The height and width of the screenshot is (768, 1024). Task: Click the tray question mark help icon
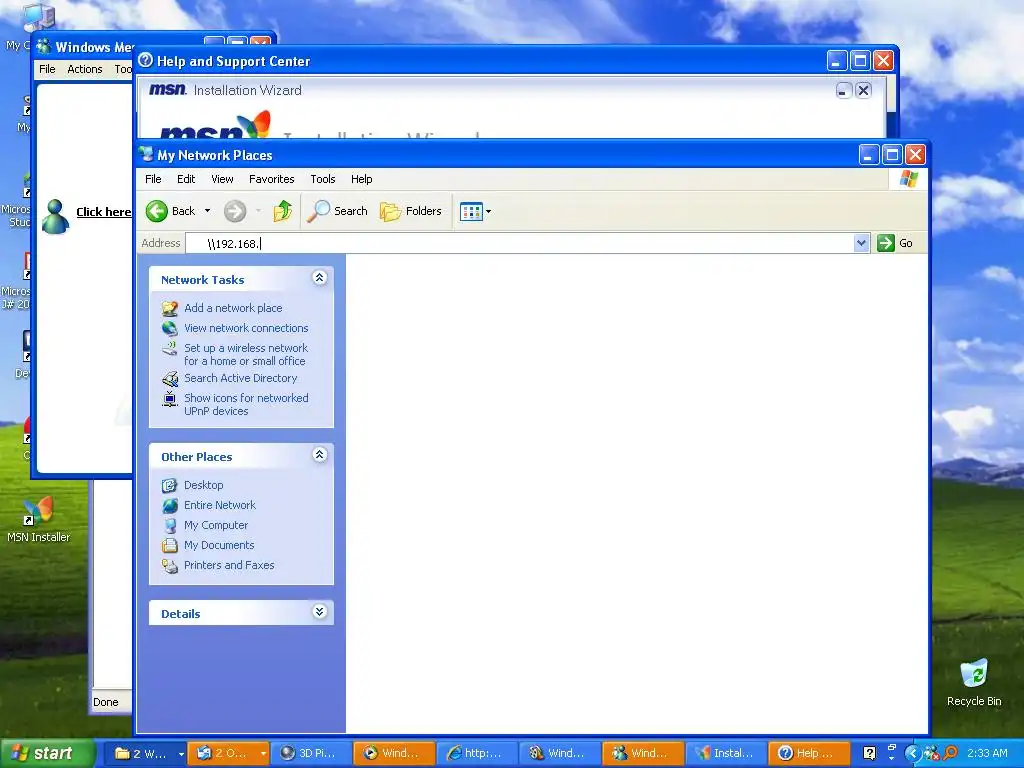coord(869,753)
